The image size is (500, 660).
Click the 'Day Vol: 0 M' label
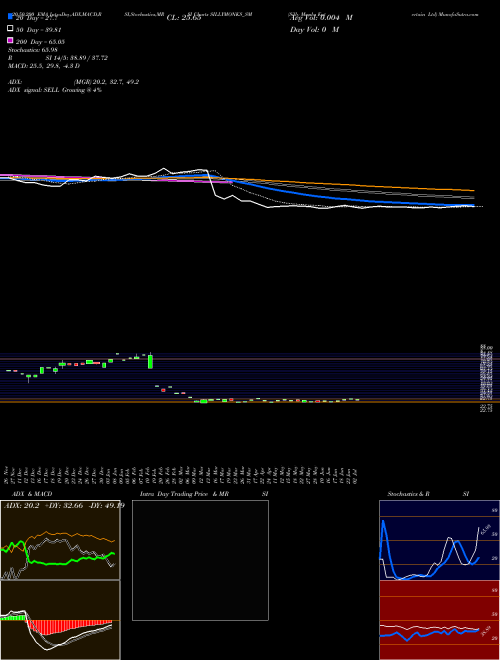click(x=314, y=30)
